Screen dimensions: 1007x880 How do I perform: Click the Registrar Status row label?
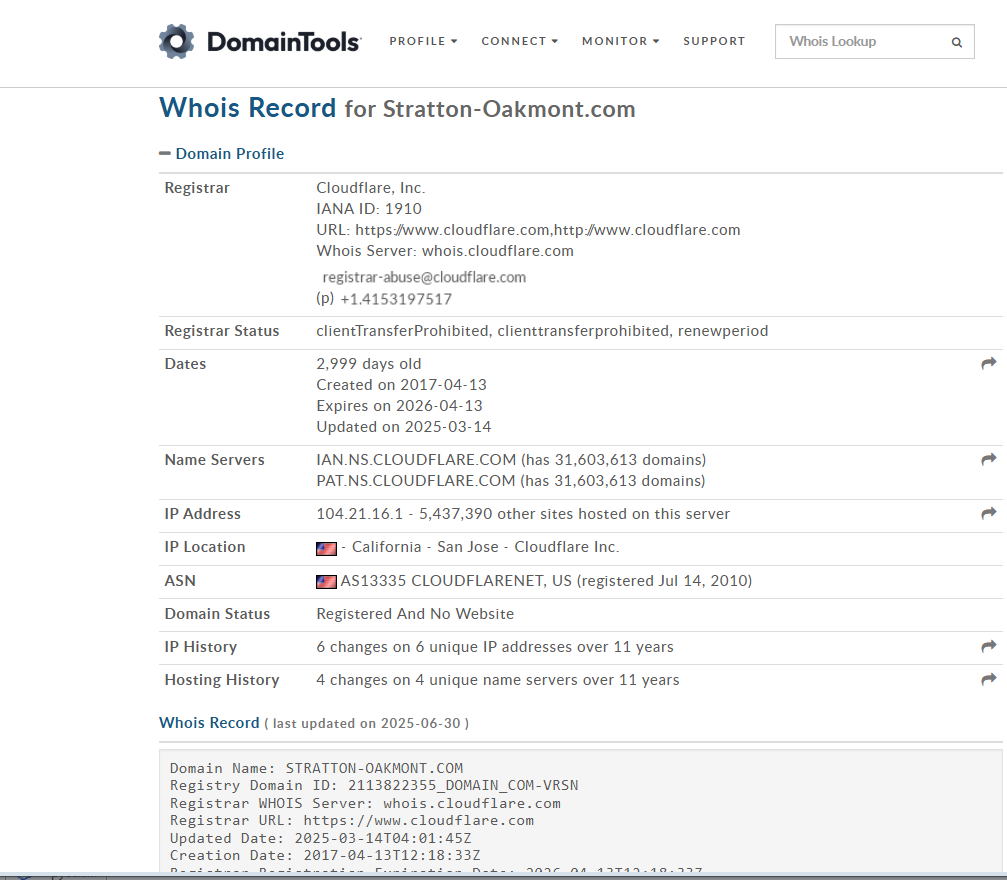click(222, 331)
